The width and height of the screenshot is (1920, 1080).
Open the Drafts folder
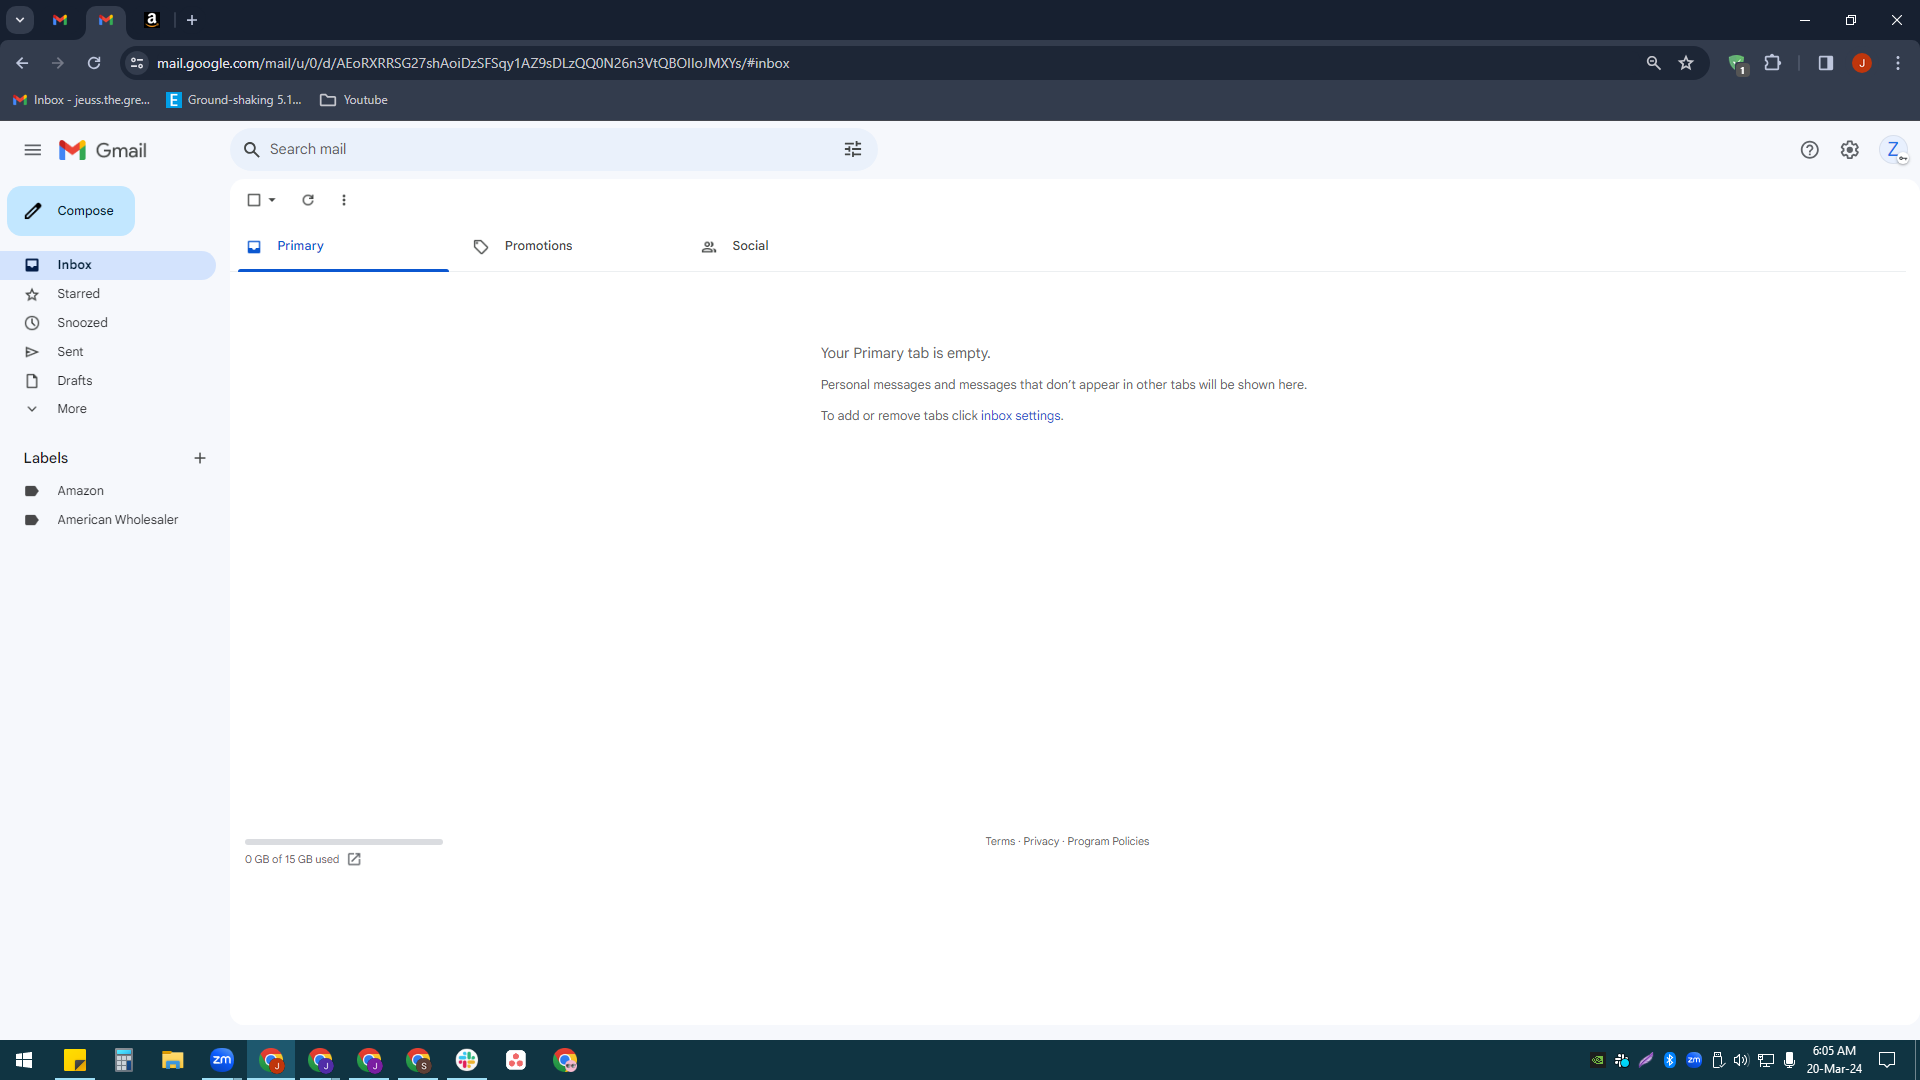point(108,381)
